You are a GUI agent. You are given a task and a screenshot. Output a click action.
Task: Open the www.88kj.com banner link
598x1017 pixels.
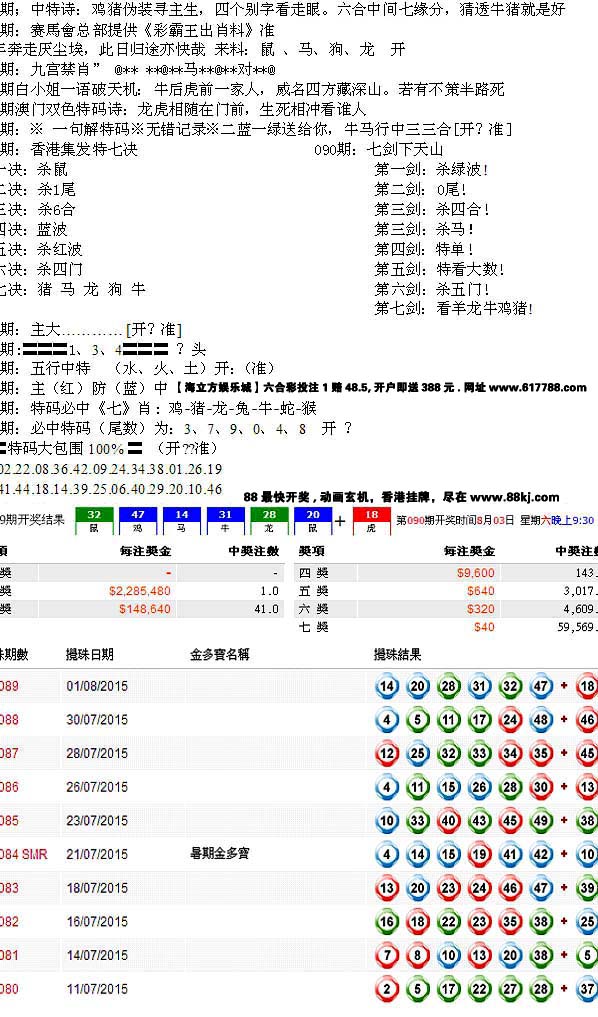point(514,497)
